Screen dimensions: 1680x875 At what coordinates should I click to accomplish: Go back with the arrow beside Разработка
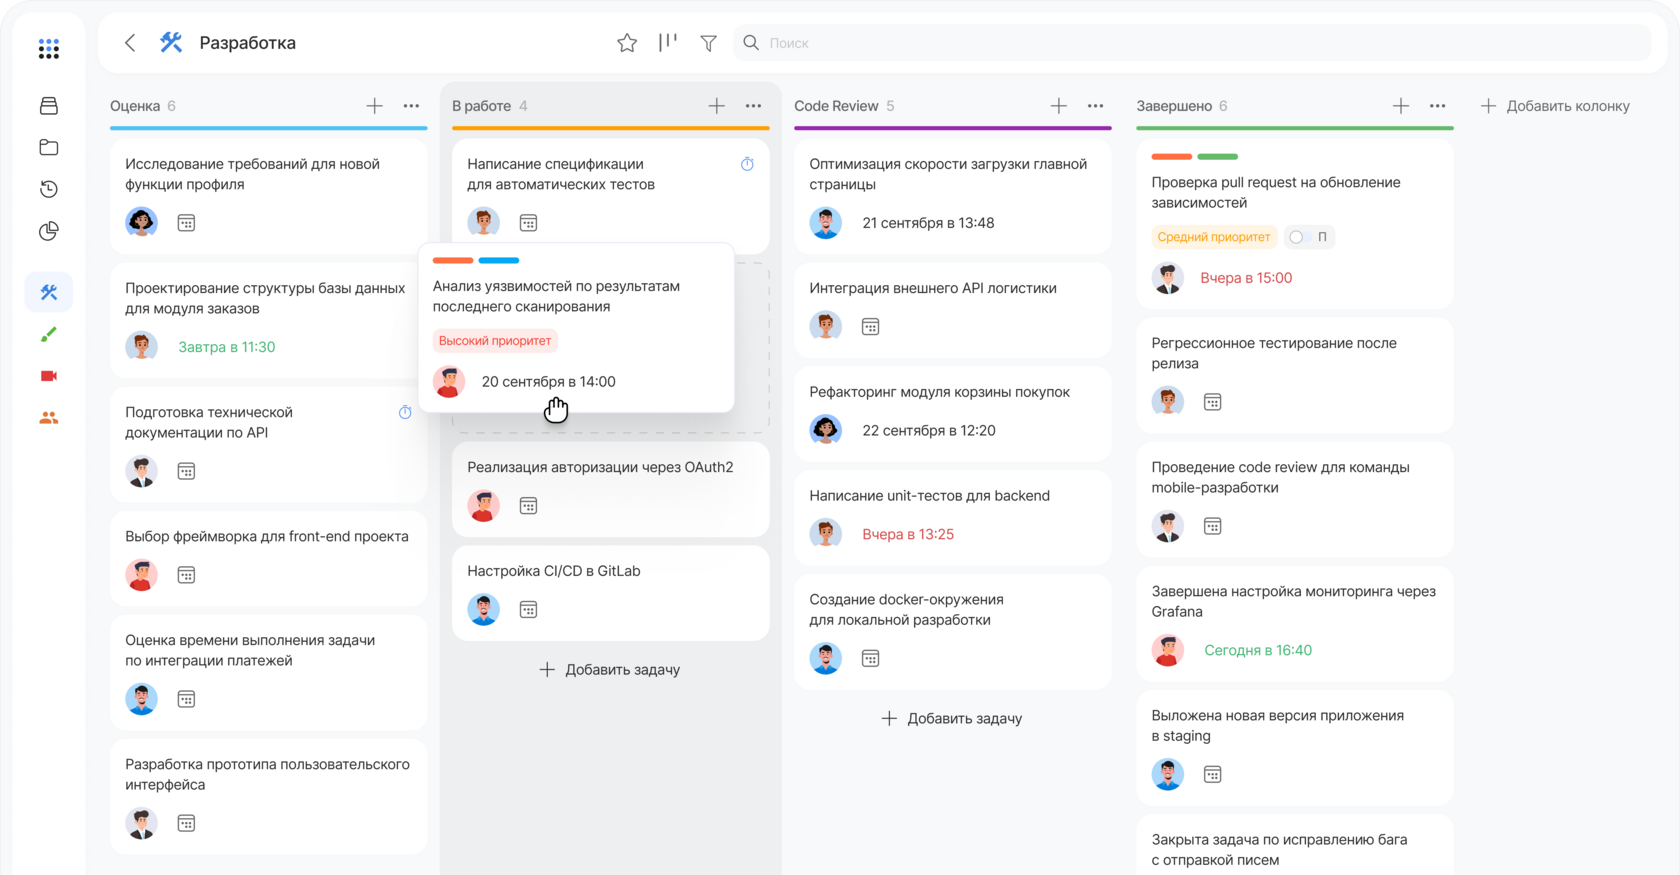(x=130, y=43)
